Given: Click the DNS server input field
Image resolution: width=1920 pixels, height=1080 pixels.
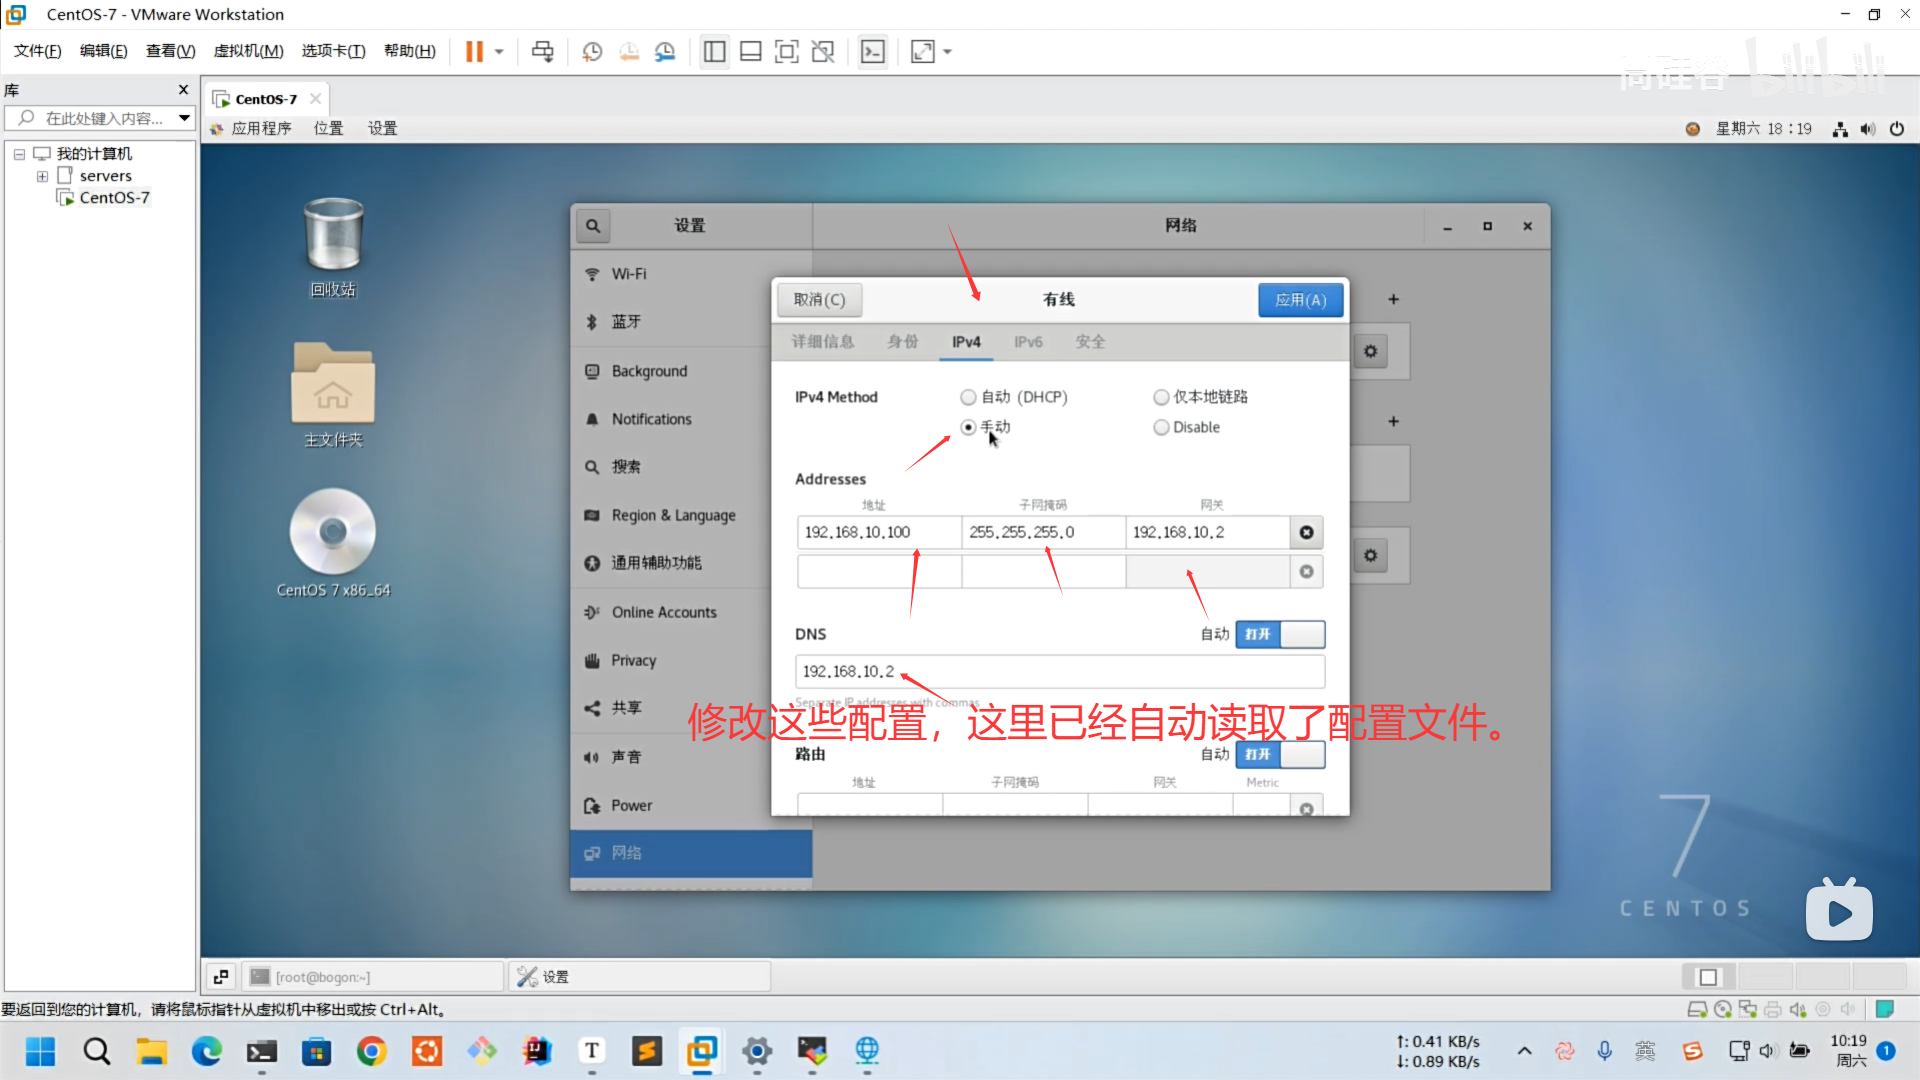Looking at the screenshot, I should (x=1060, y=672).
